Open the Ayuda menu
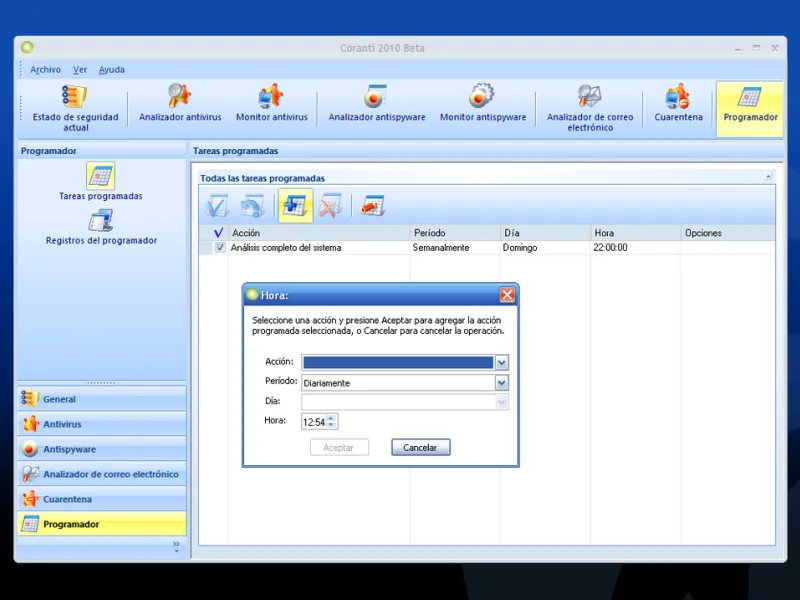This screenshot has width=800, height=600. 111,69
